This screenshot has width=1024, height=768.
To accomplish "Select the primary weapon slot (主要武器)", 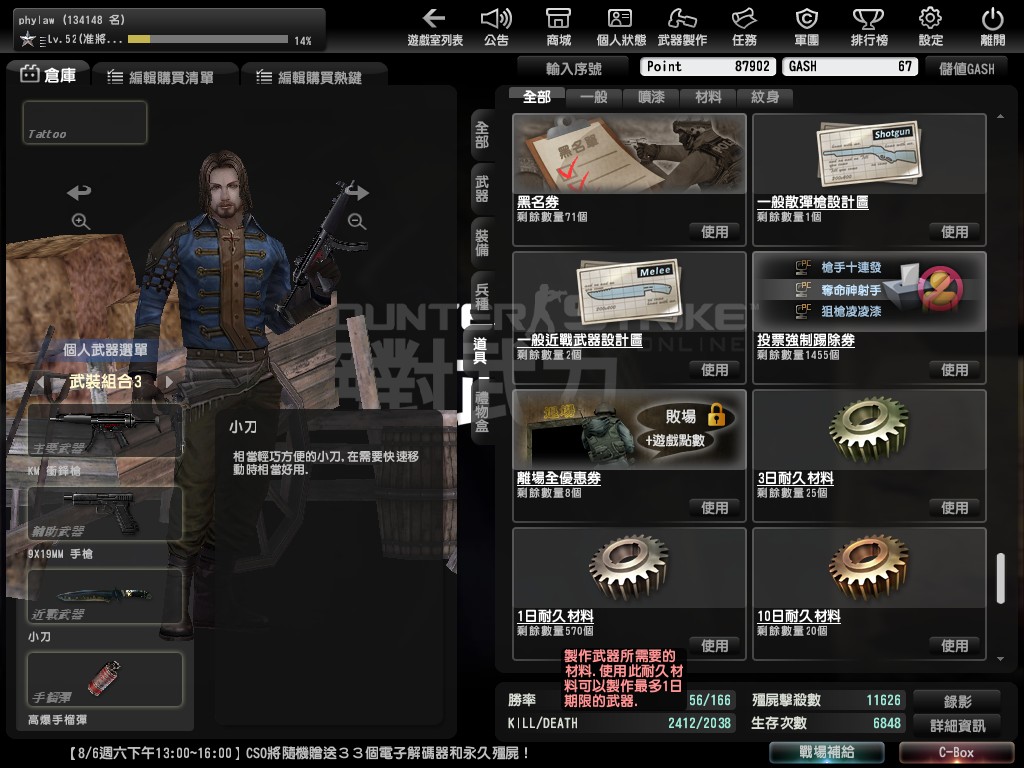I will (104, 430).
